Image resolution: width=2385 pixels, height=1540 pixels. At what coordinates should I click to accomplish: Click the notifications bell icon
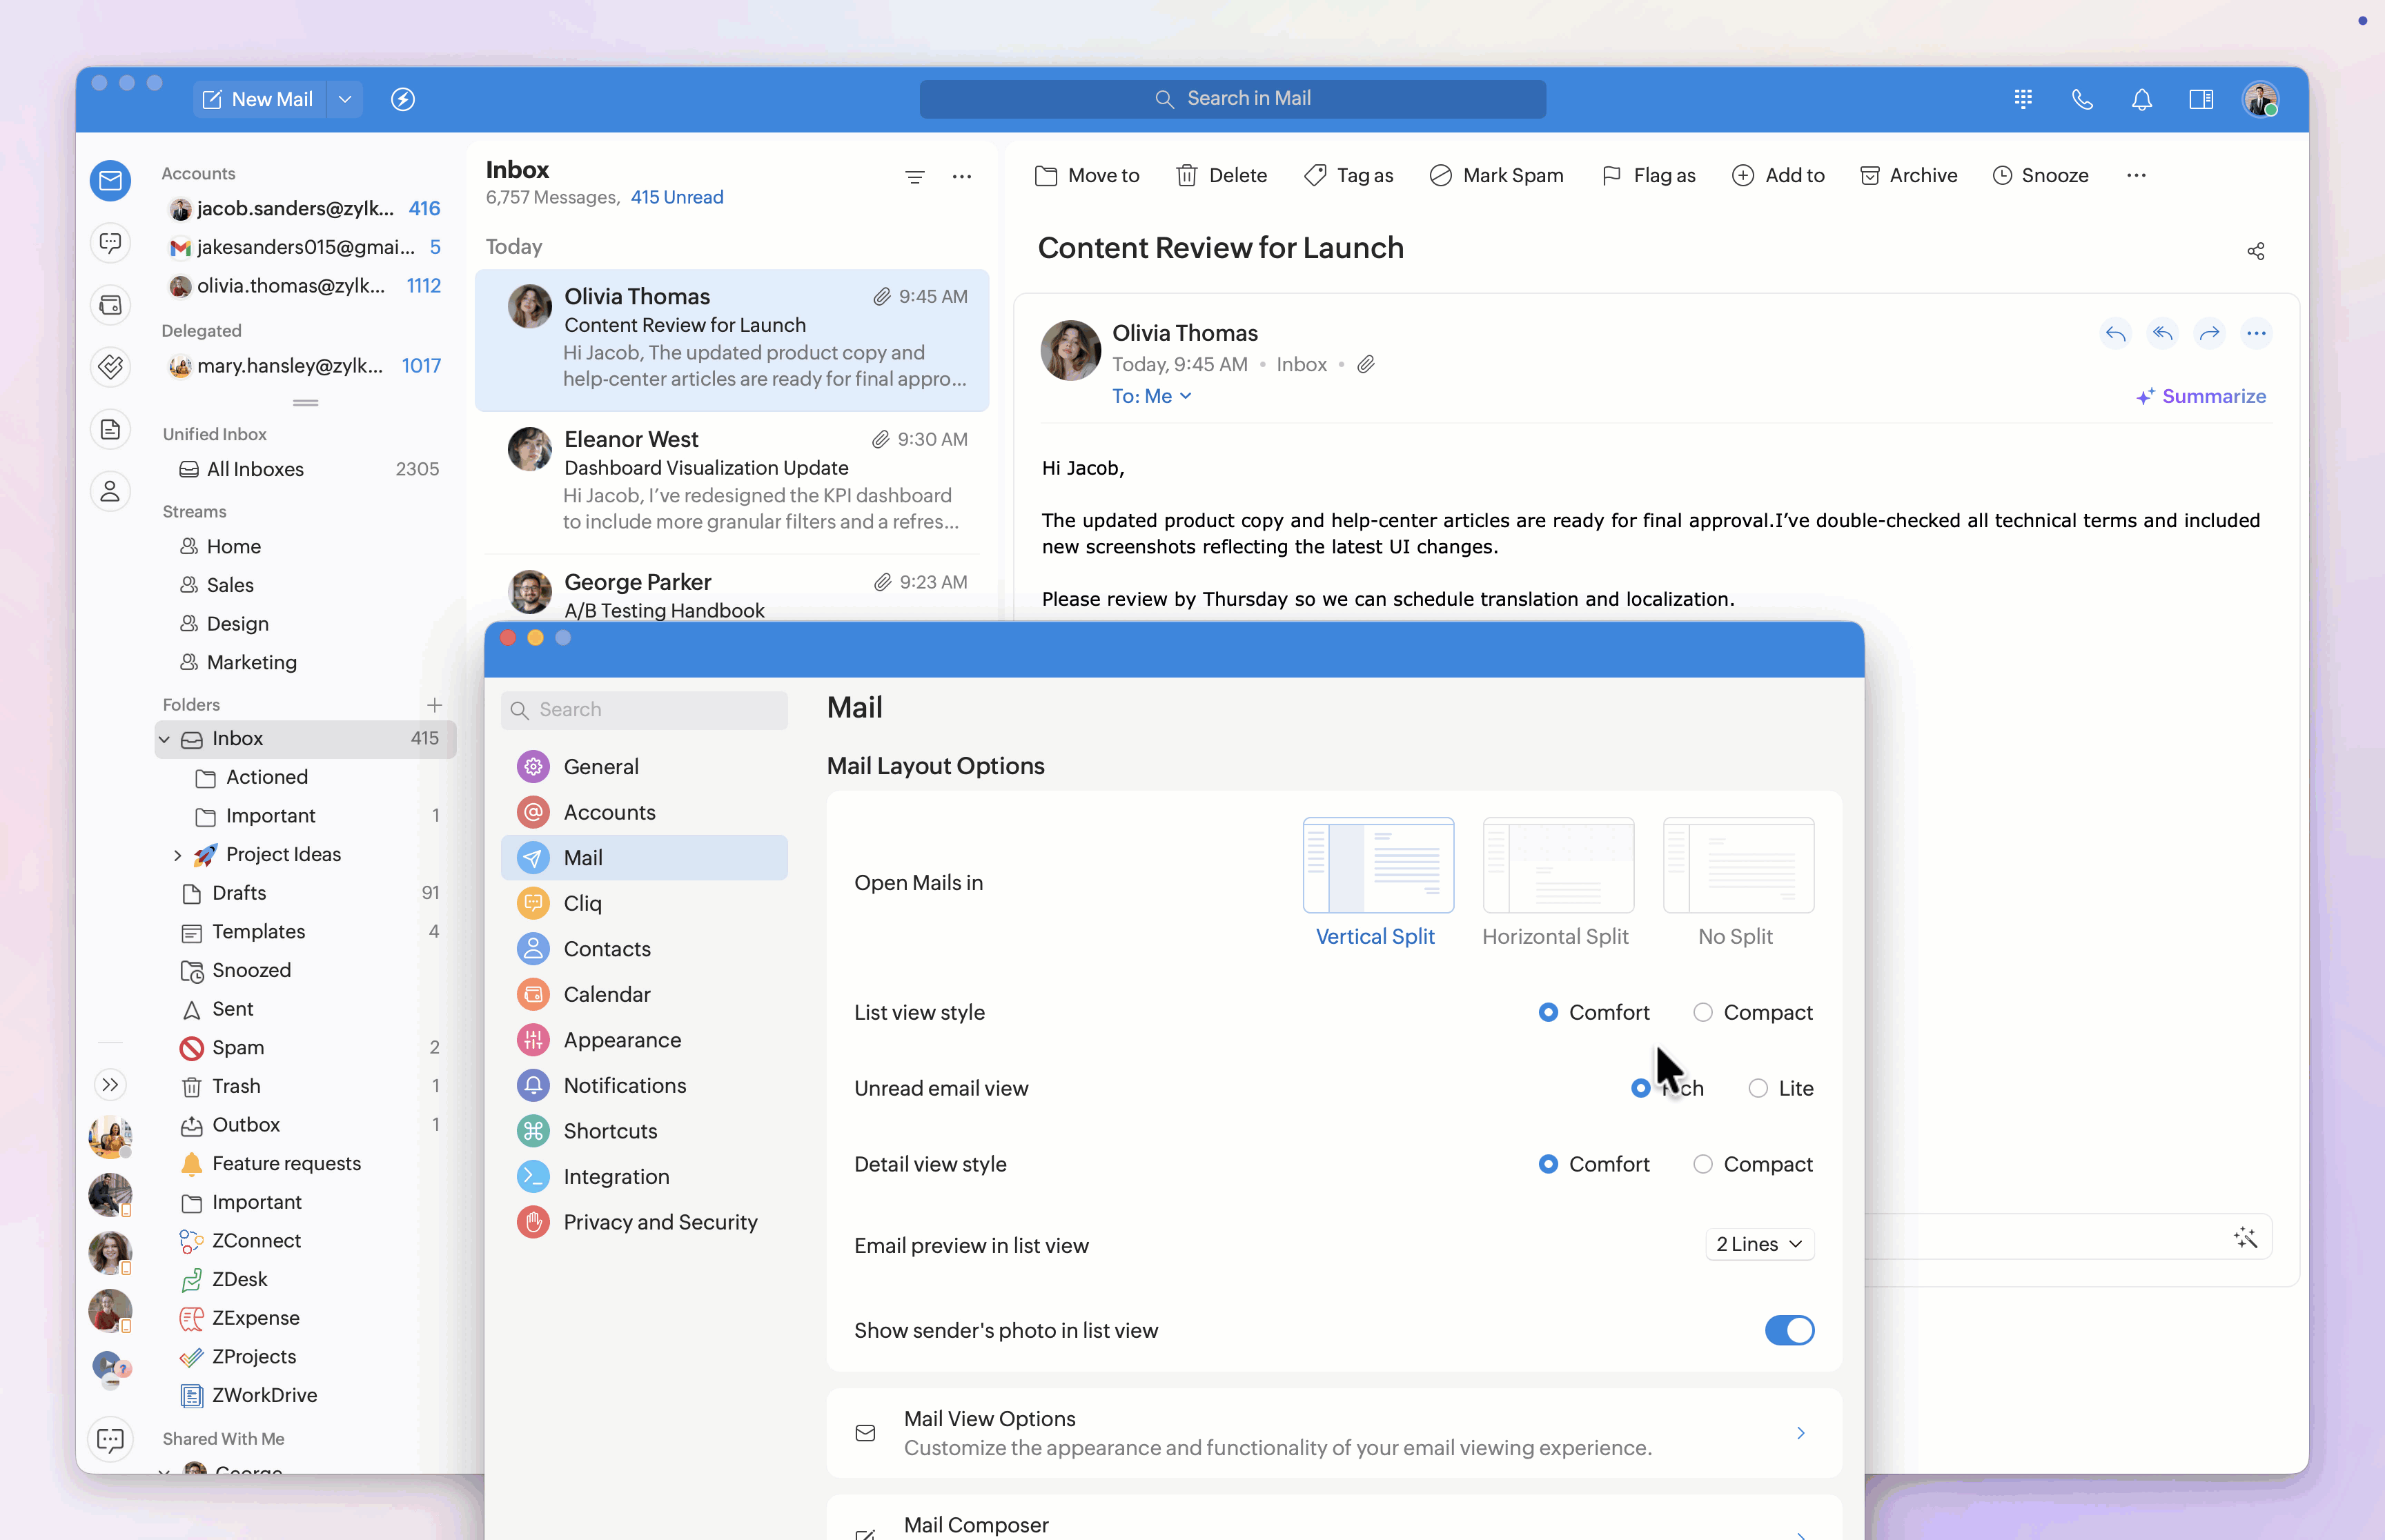[x=2141, y=99]
